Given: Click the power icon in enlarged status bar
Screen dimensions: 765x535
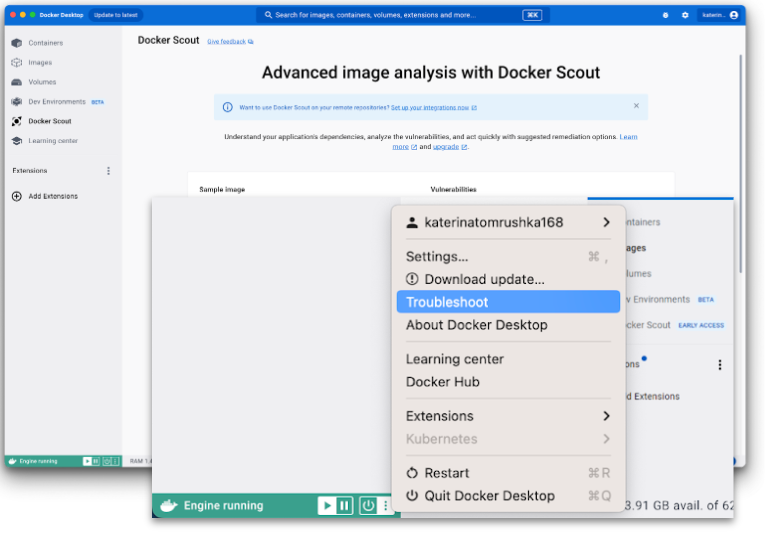Looking at the screenshot, I should tap(368, 506).
